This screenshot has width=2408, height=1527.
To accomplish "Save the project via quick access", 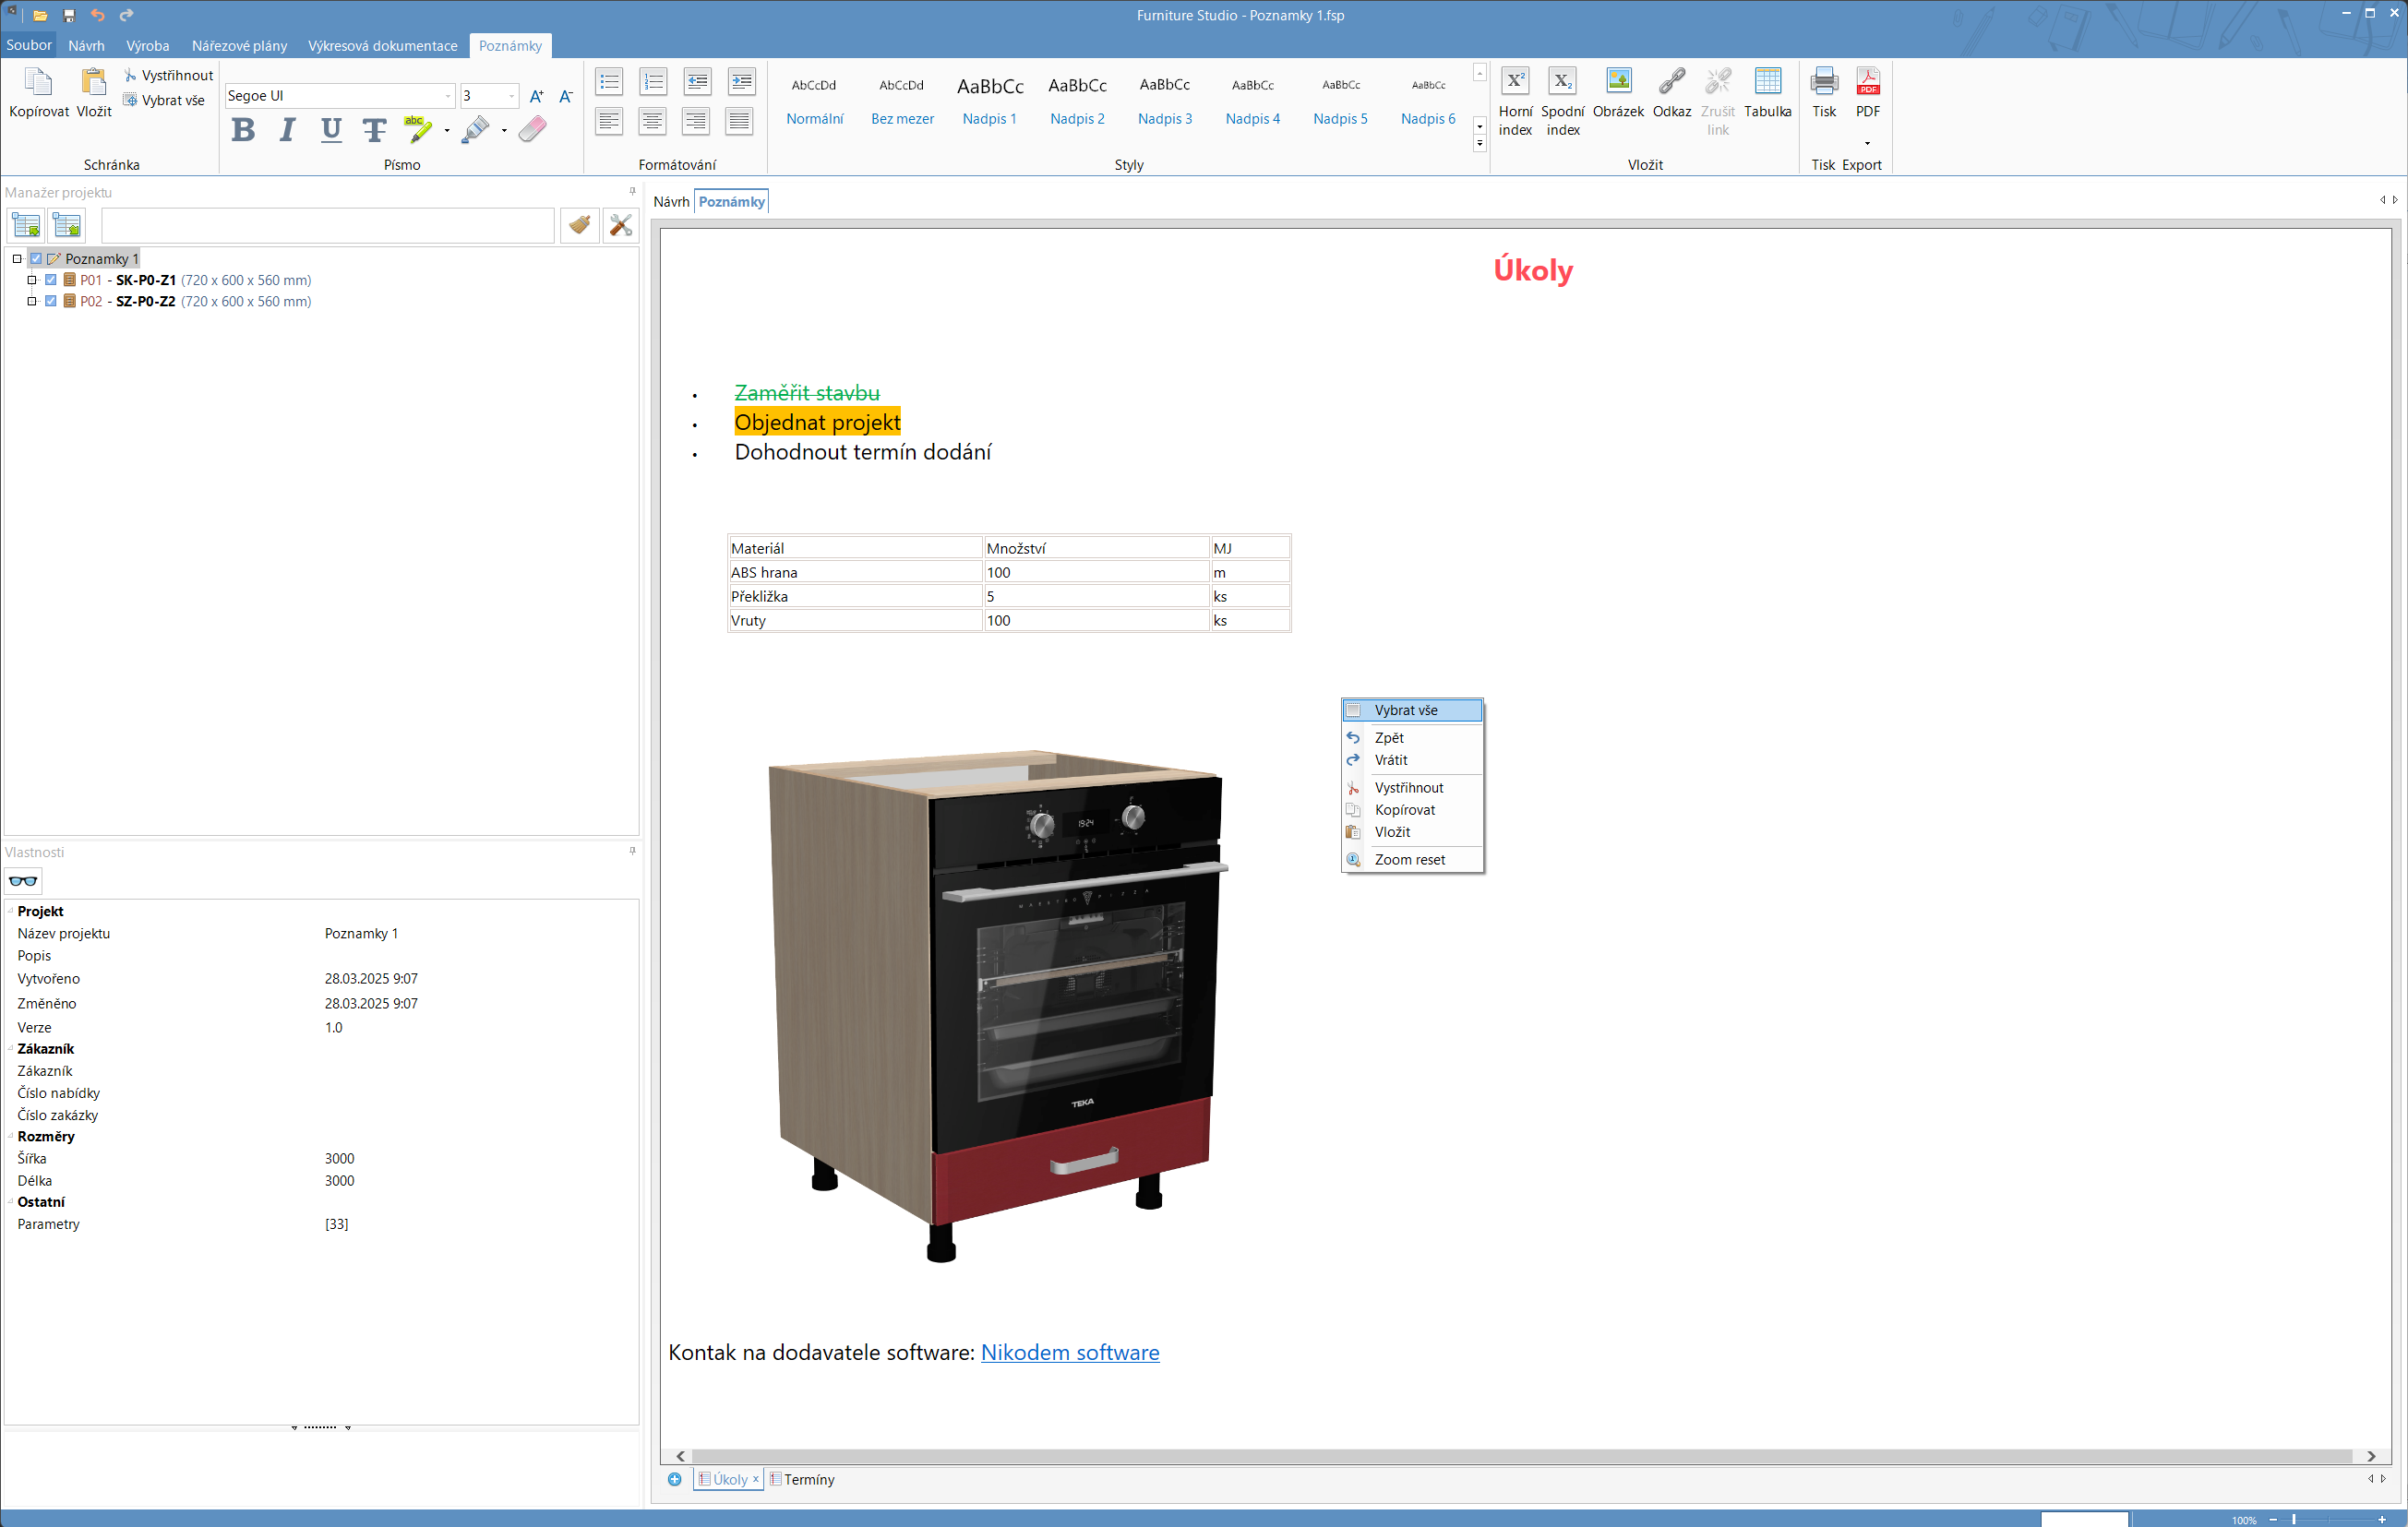I will pyautogui.click(x=69, y=15).
